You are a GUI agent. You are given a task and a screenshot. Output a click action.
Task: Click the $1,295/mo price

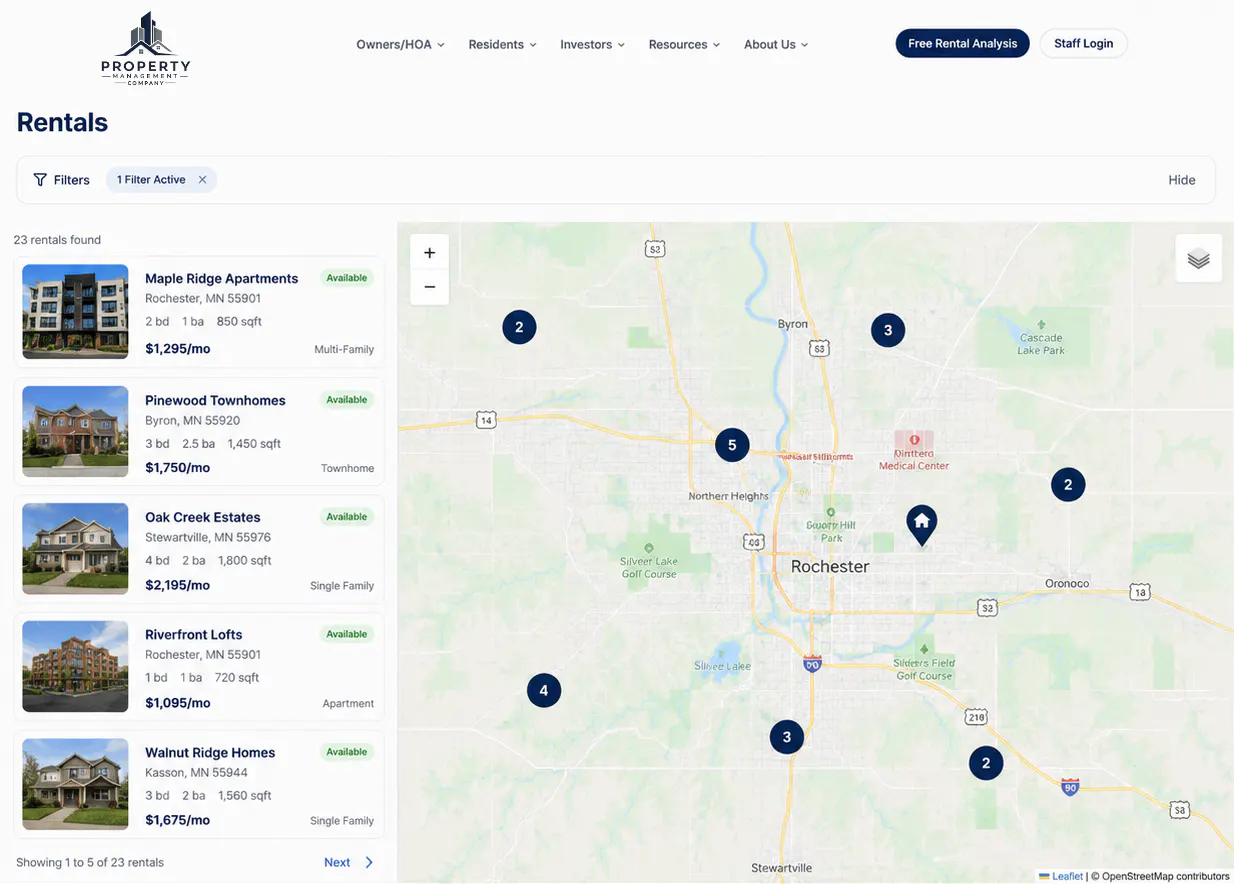click(177, 349)
